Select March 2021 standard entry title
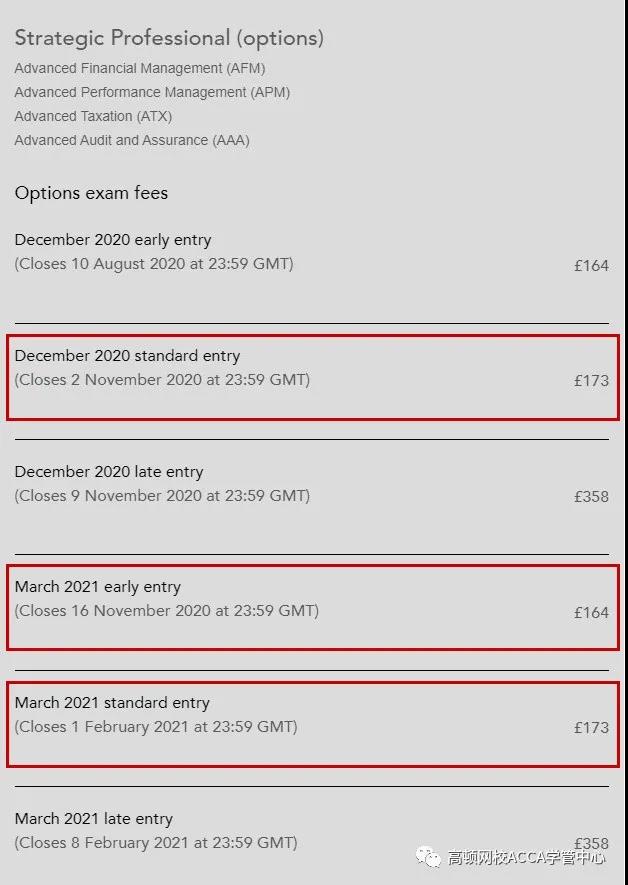This screenshot has width=628, height=885. click(x=112, y=703)
